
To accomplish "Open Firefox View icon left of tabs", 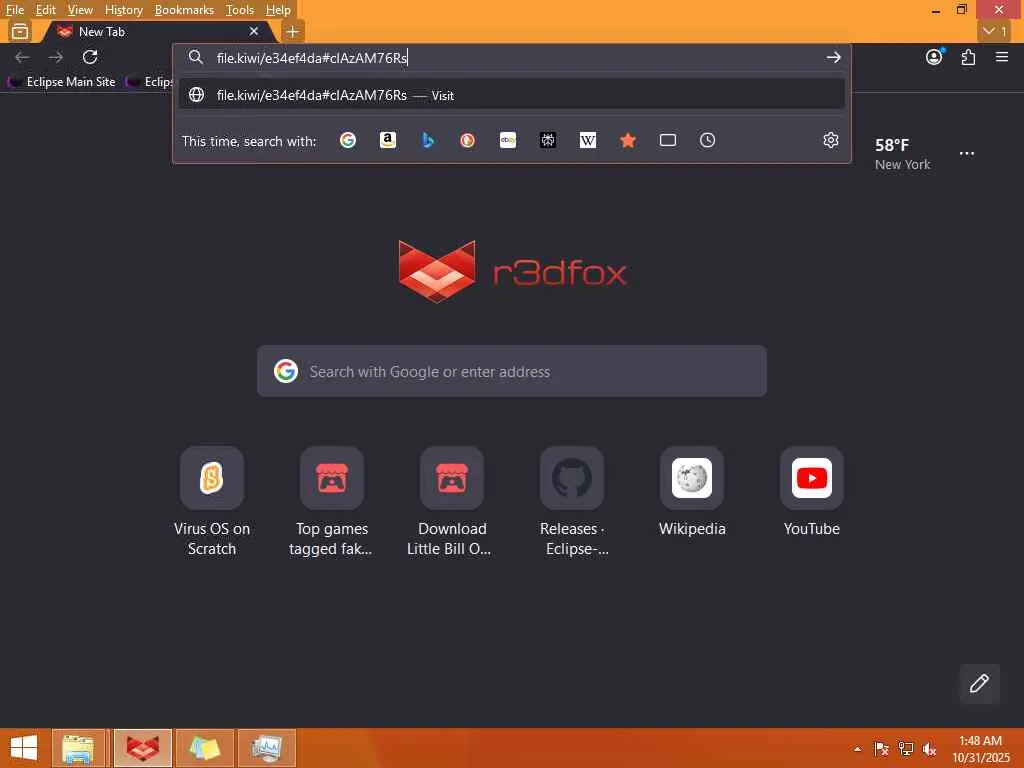I will pyautogui.click(x=20, y=31).
